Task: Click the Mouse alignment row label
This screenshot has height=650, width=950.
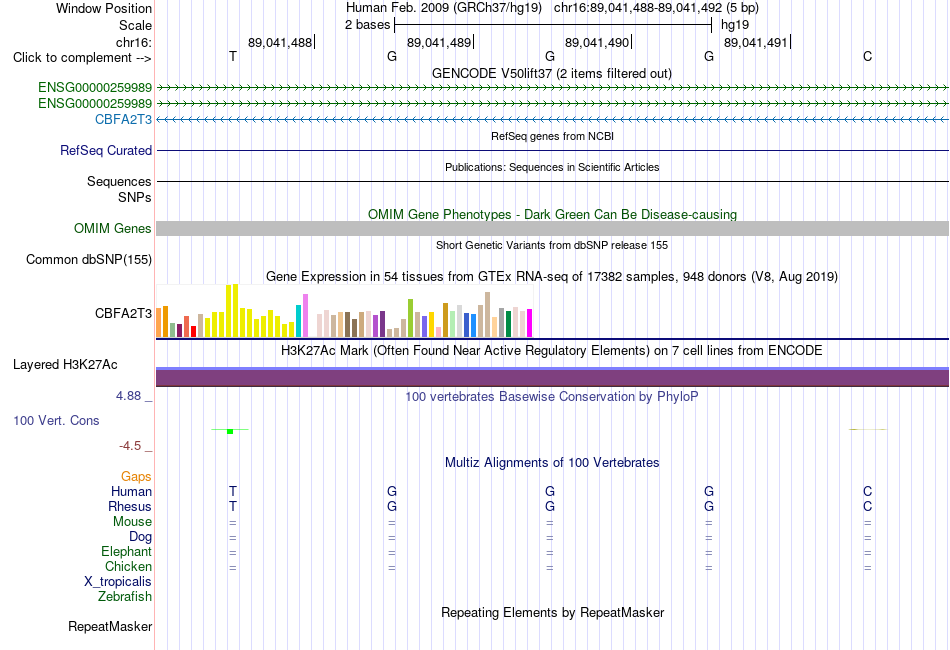Action: 133,522
